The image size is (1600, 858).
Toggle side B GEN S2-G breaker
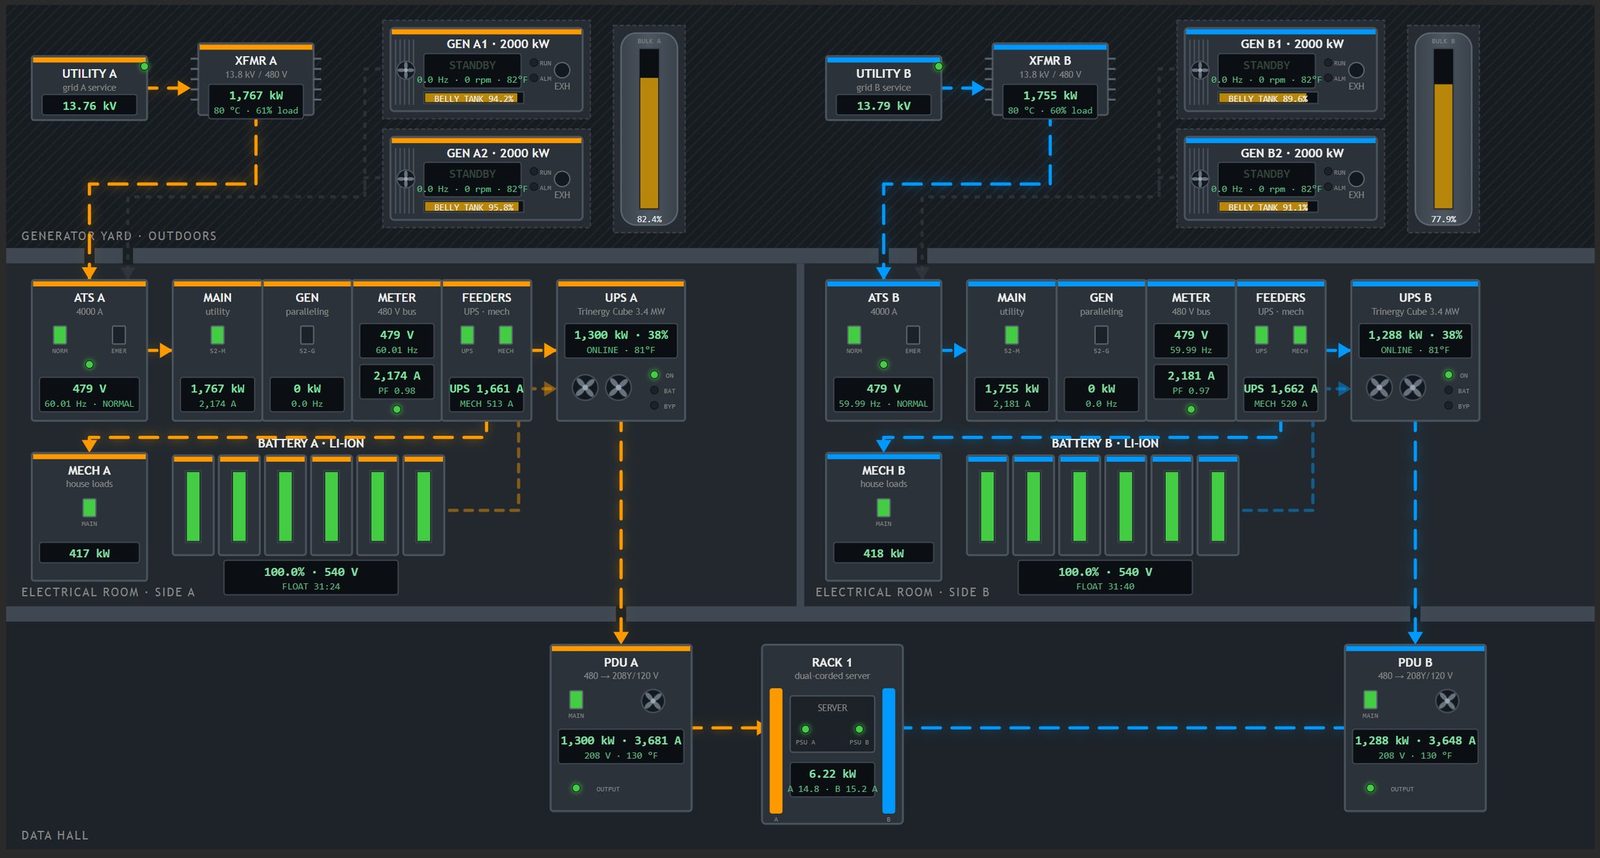(1101, 335)
